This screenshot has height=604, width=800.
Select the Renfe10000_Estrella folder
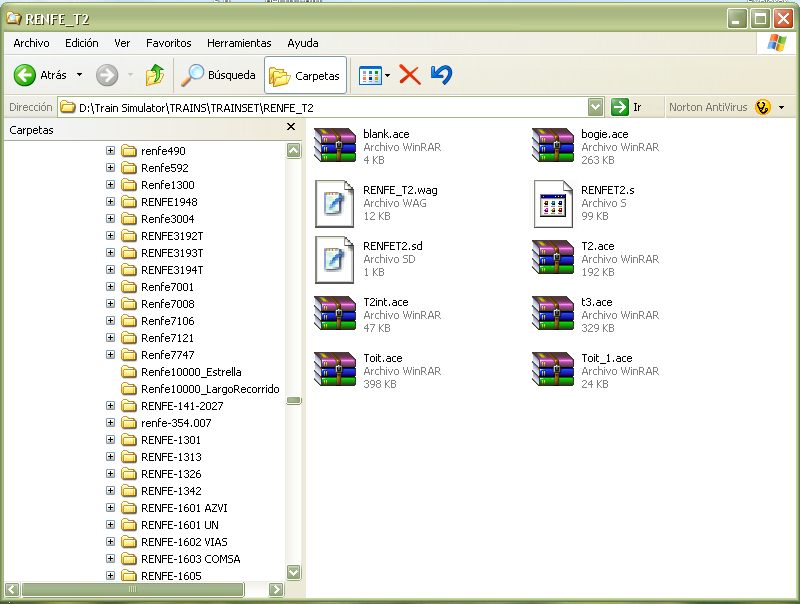[x=190, y=372]
